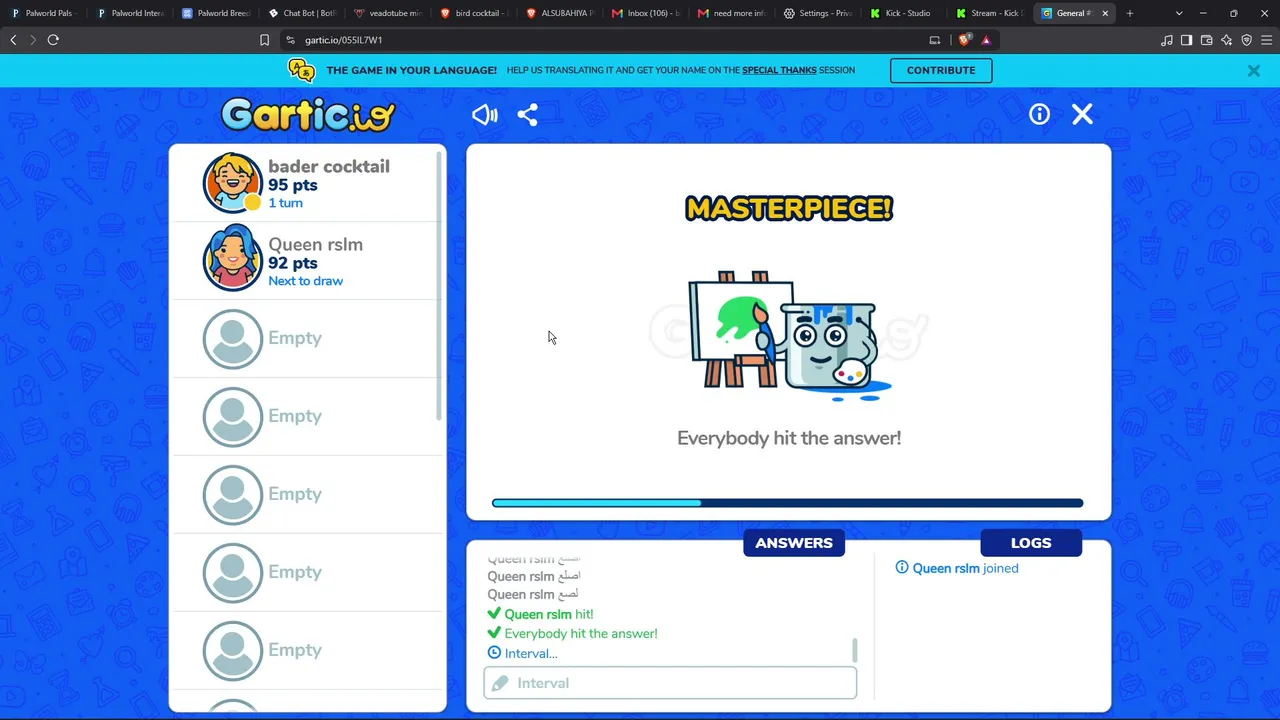Viewport: 1280px width, 720px height.
Task: Click the CONTRIBUTE button
Action: coord(941,70)
